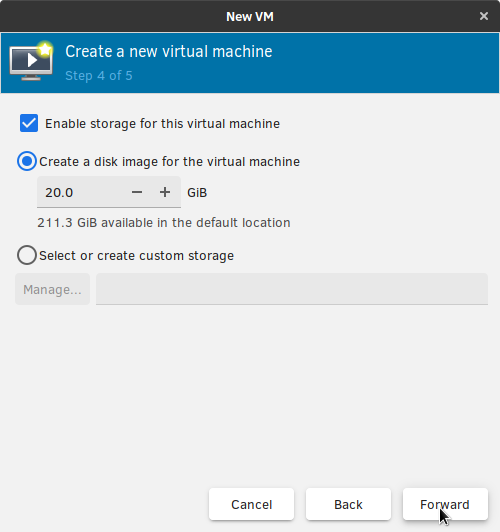Viewport: 500px width, 532px height.
Task: Click the 20.0 disk size field
Action: [80, 192]
